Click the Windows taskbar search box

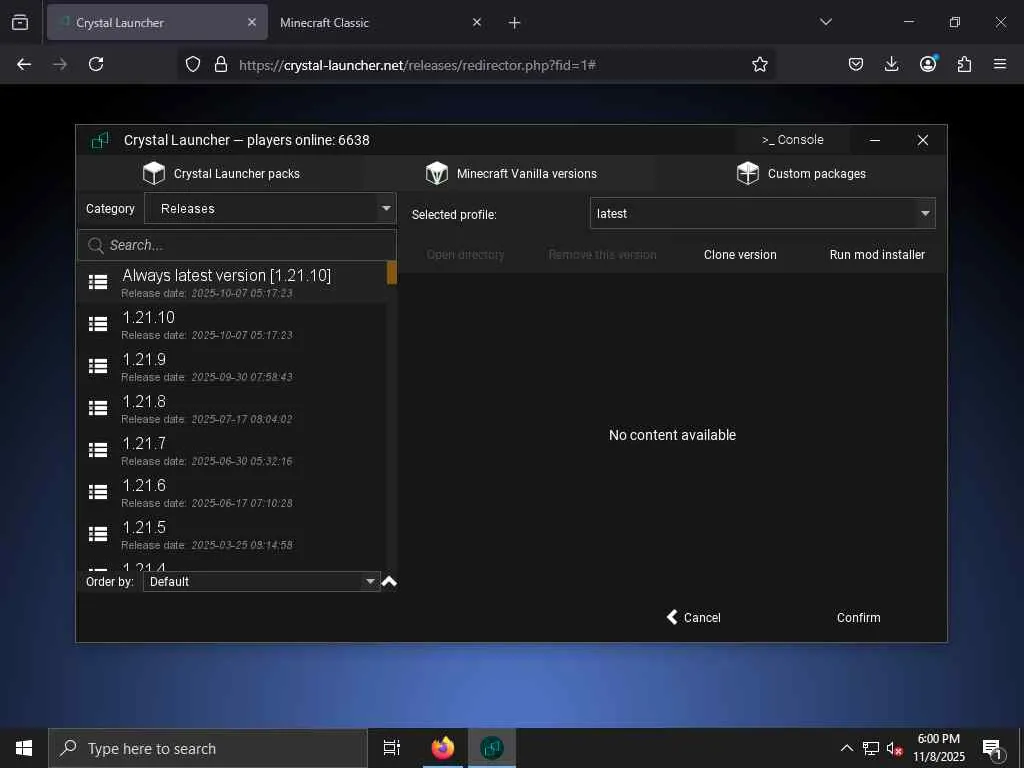point(208,748)
